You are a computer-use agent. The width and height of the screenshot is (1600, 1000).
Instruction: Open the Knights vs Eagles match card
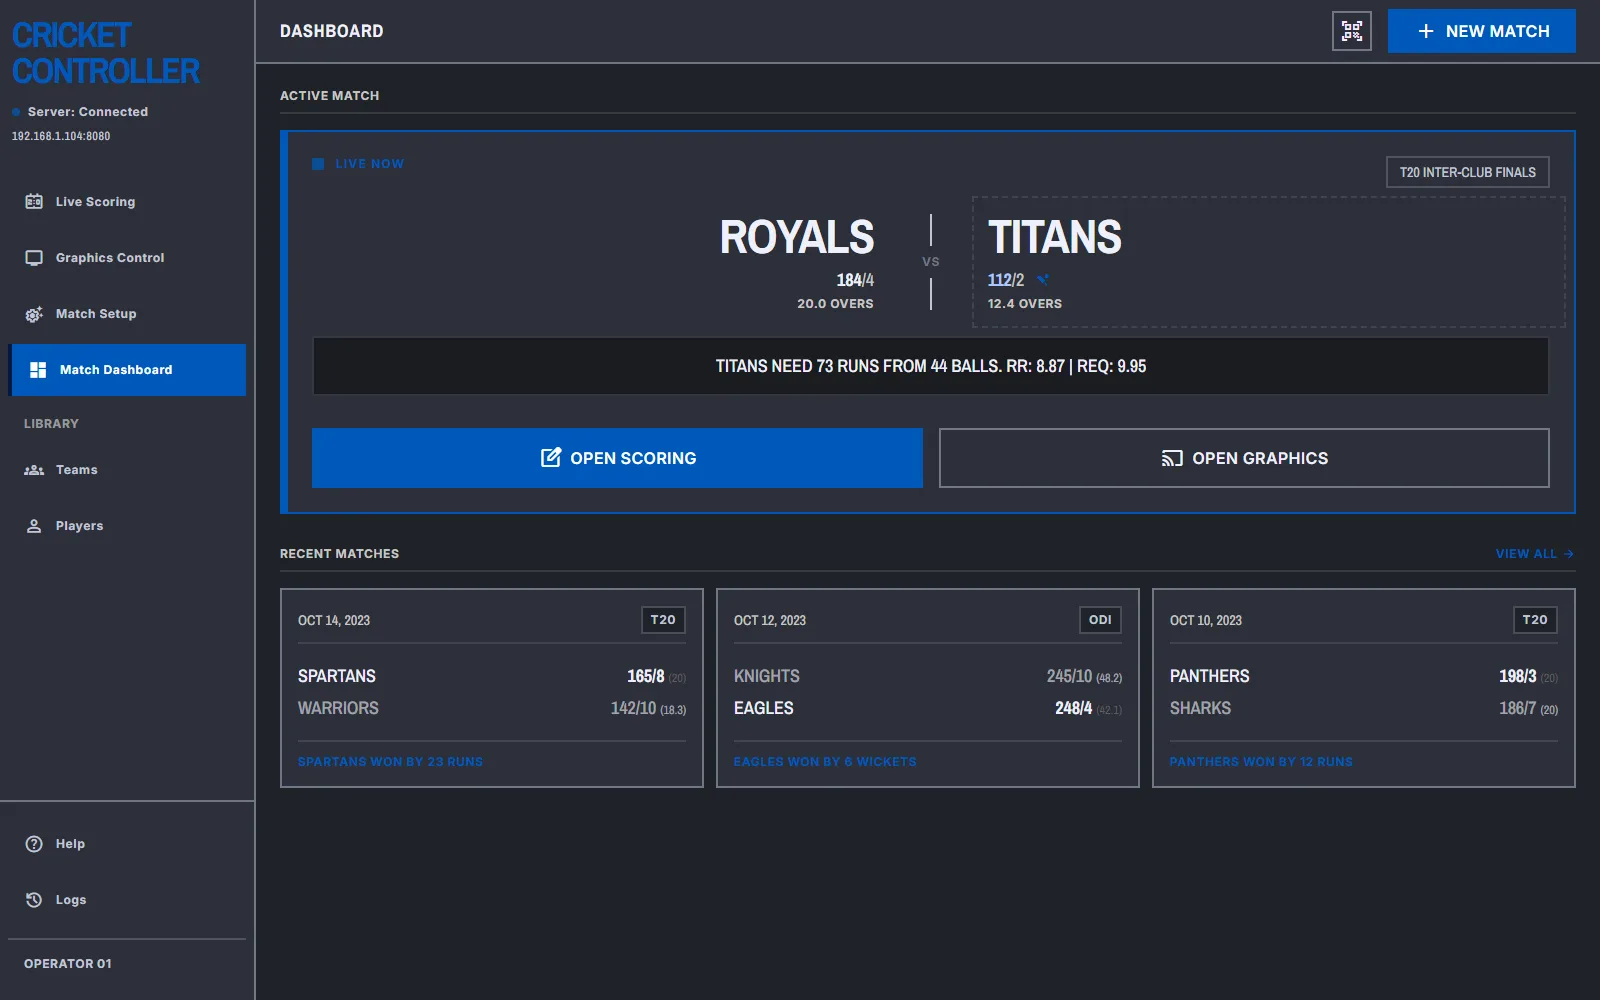[x=928, y=688]
